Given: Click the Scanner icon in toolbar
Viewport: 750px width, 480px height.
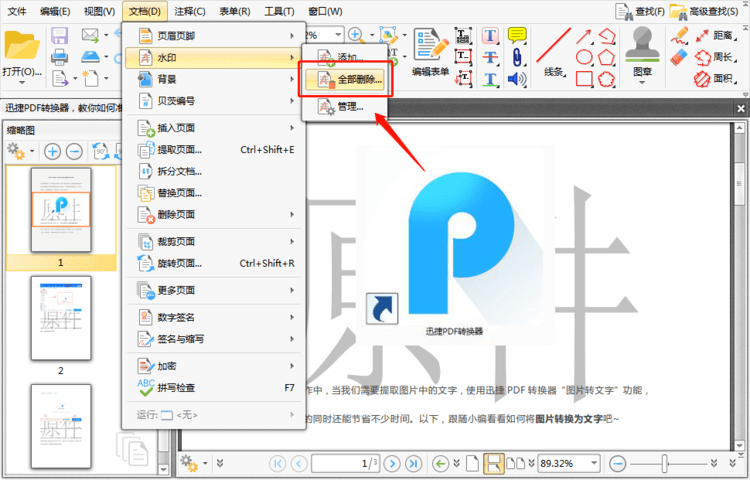Looking at the screenshot, I should pos(90,56).
